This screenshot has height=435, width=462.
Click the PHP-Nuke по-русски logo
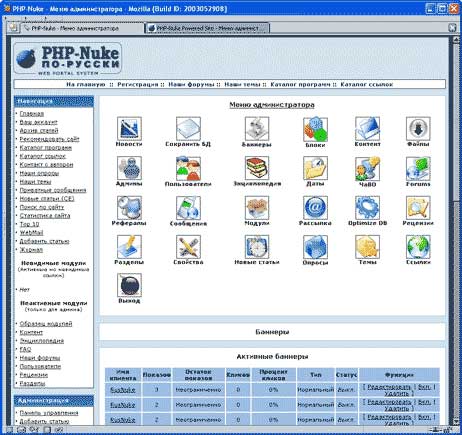(68, 59)
